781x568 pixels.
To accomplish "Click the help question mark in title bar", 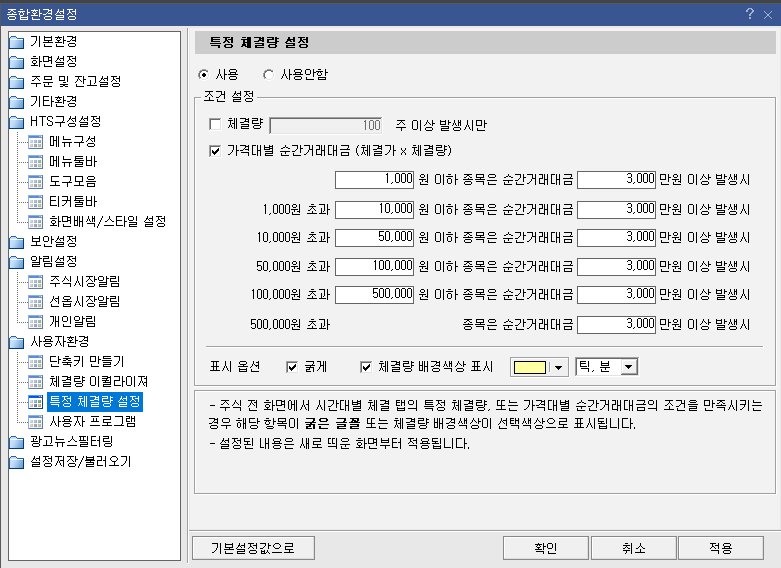I will [750, 14].
